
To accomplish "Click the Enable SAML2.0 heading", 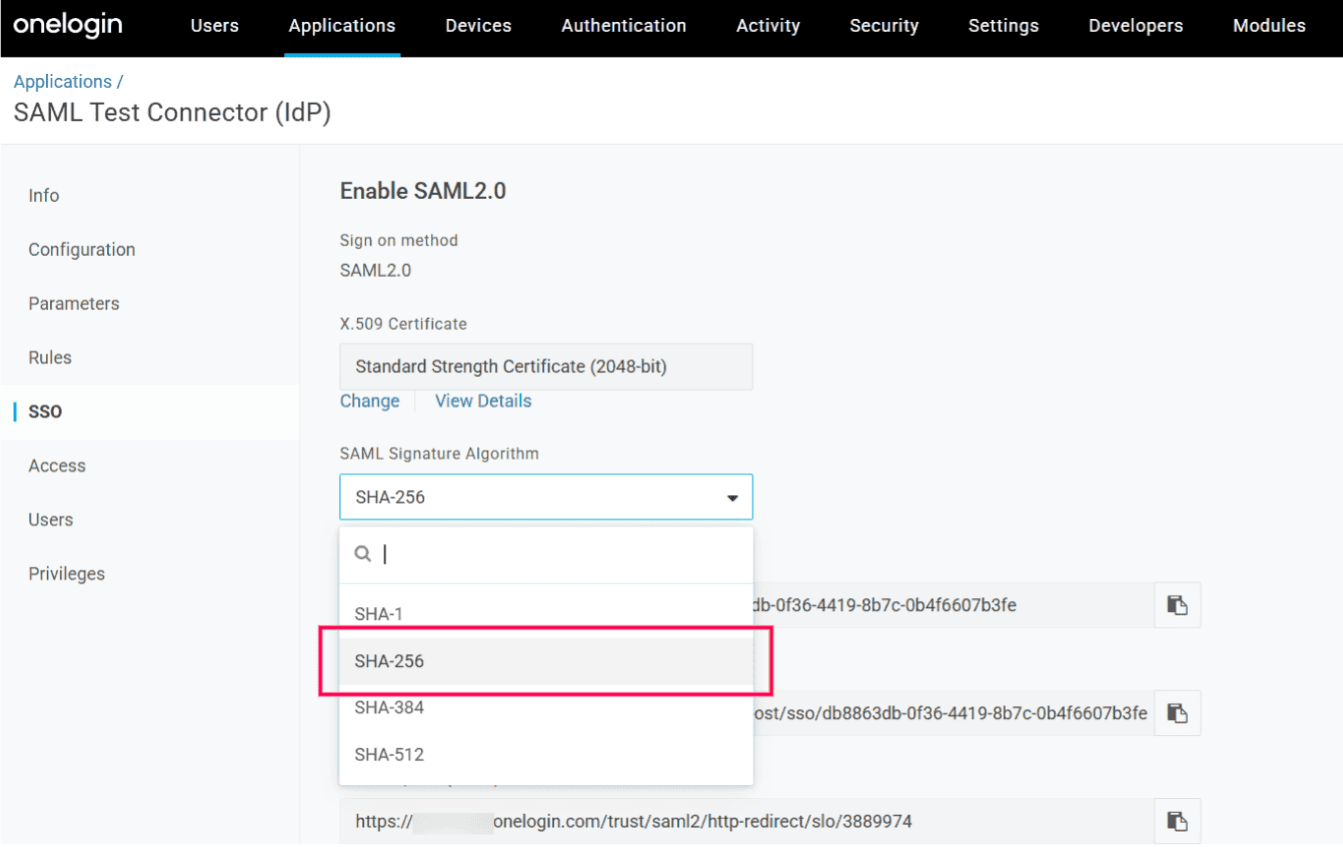I will (423, 191).
